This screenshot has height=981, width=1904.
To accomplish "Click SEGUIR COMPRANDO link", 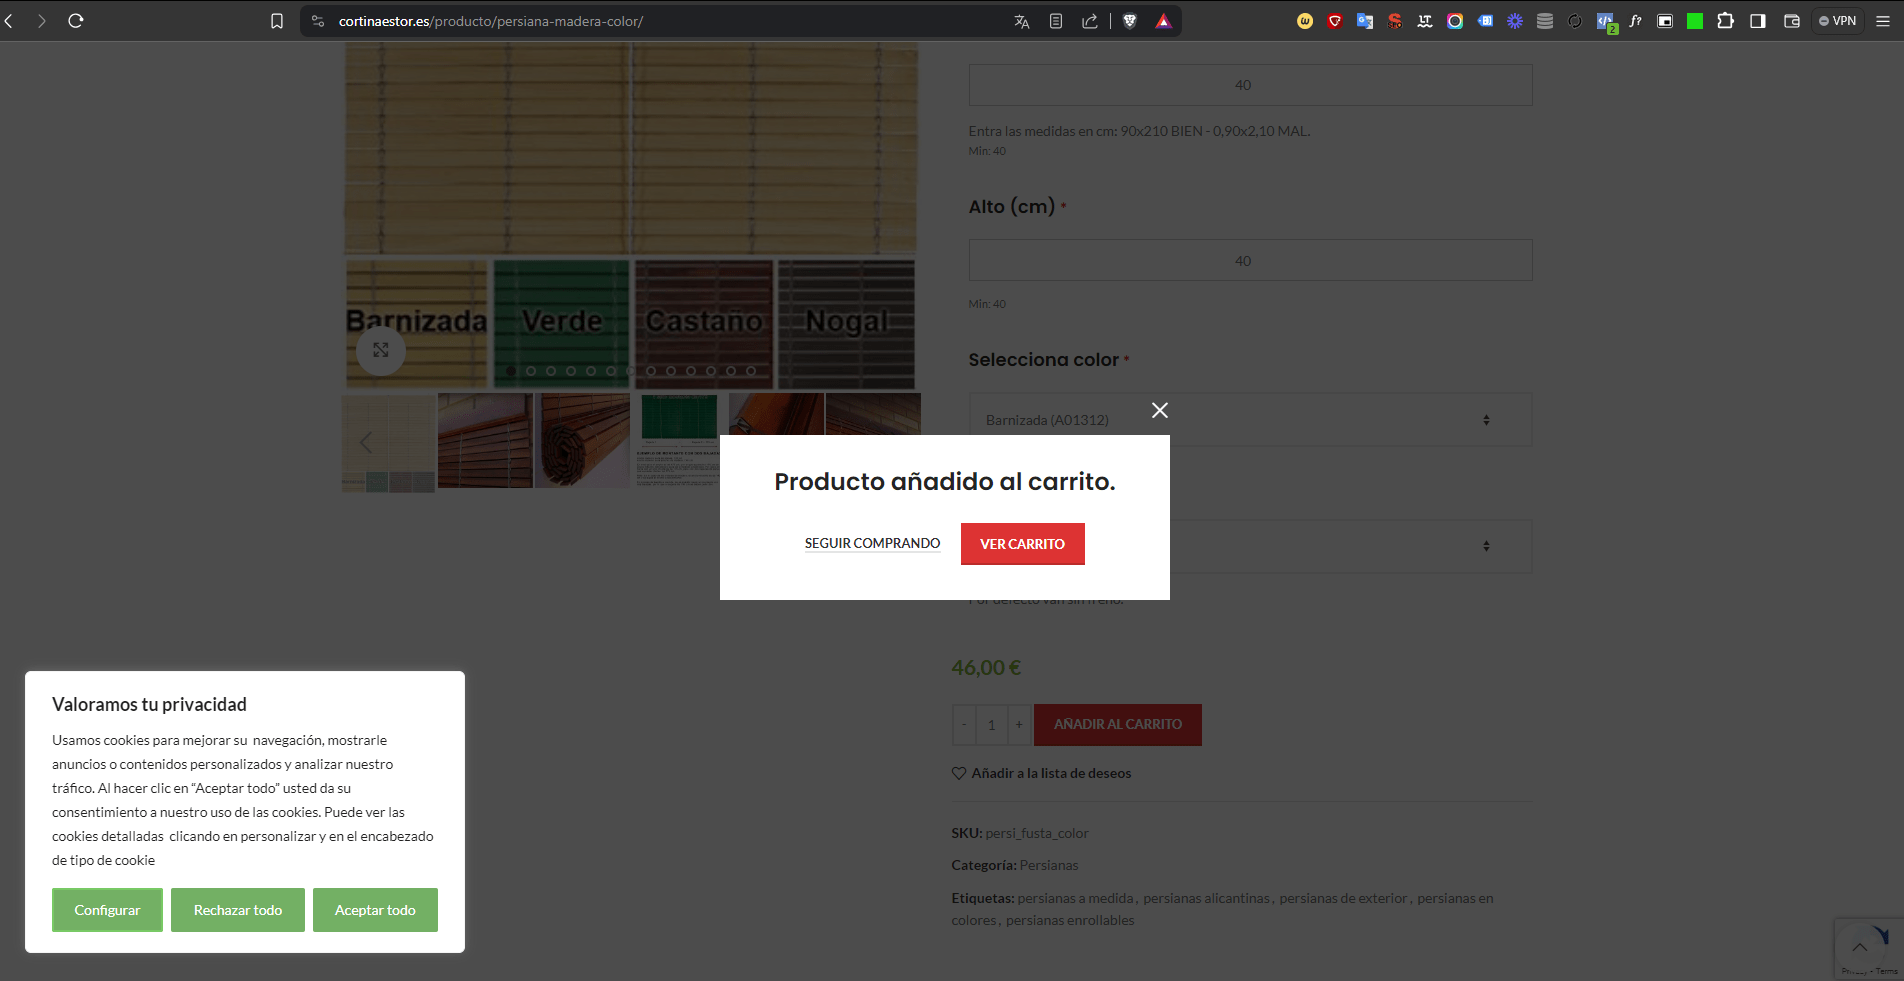I will [872, 543].
